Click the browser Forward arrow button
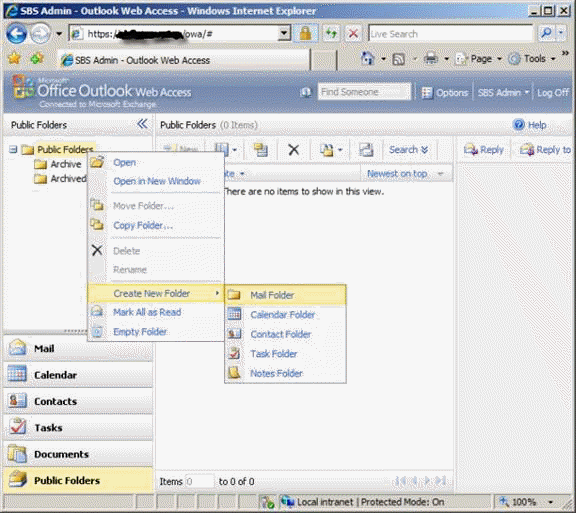The width and height of the screenshot is (576, 513). click(x=40, y=34)
